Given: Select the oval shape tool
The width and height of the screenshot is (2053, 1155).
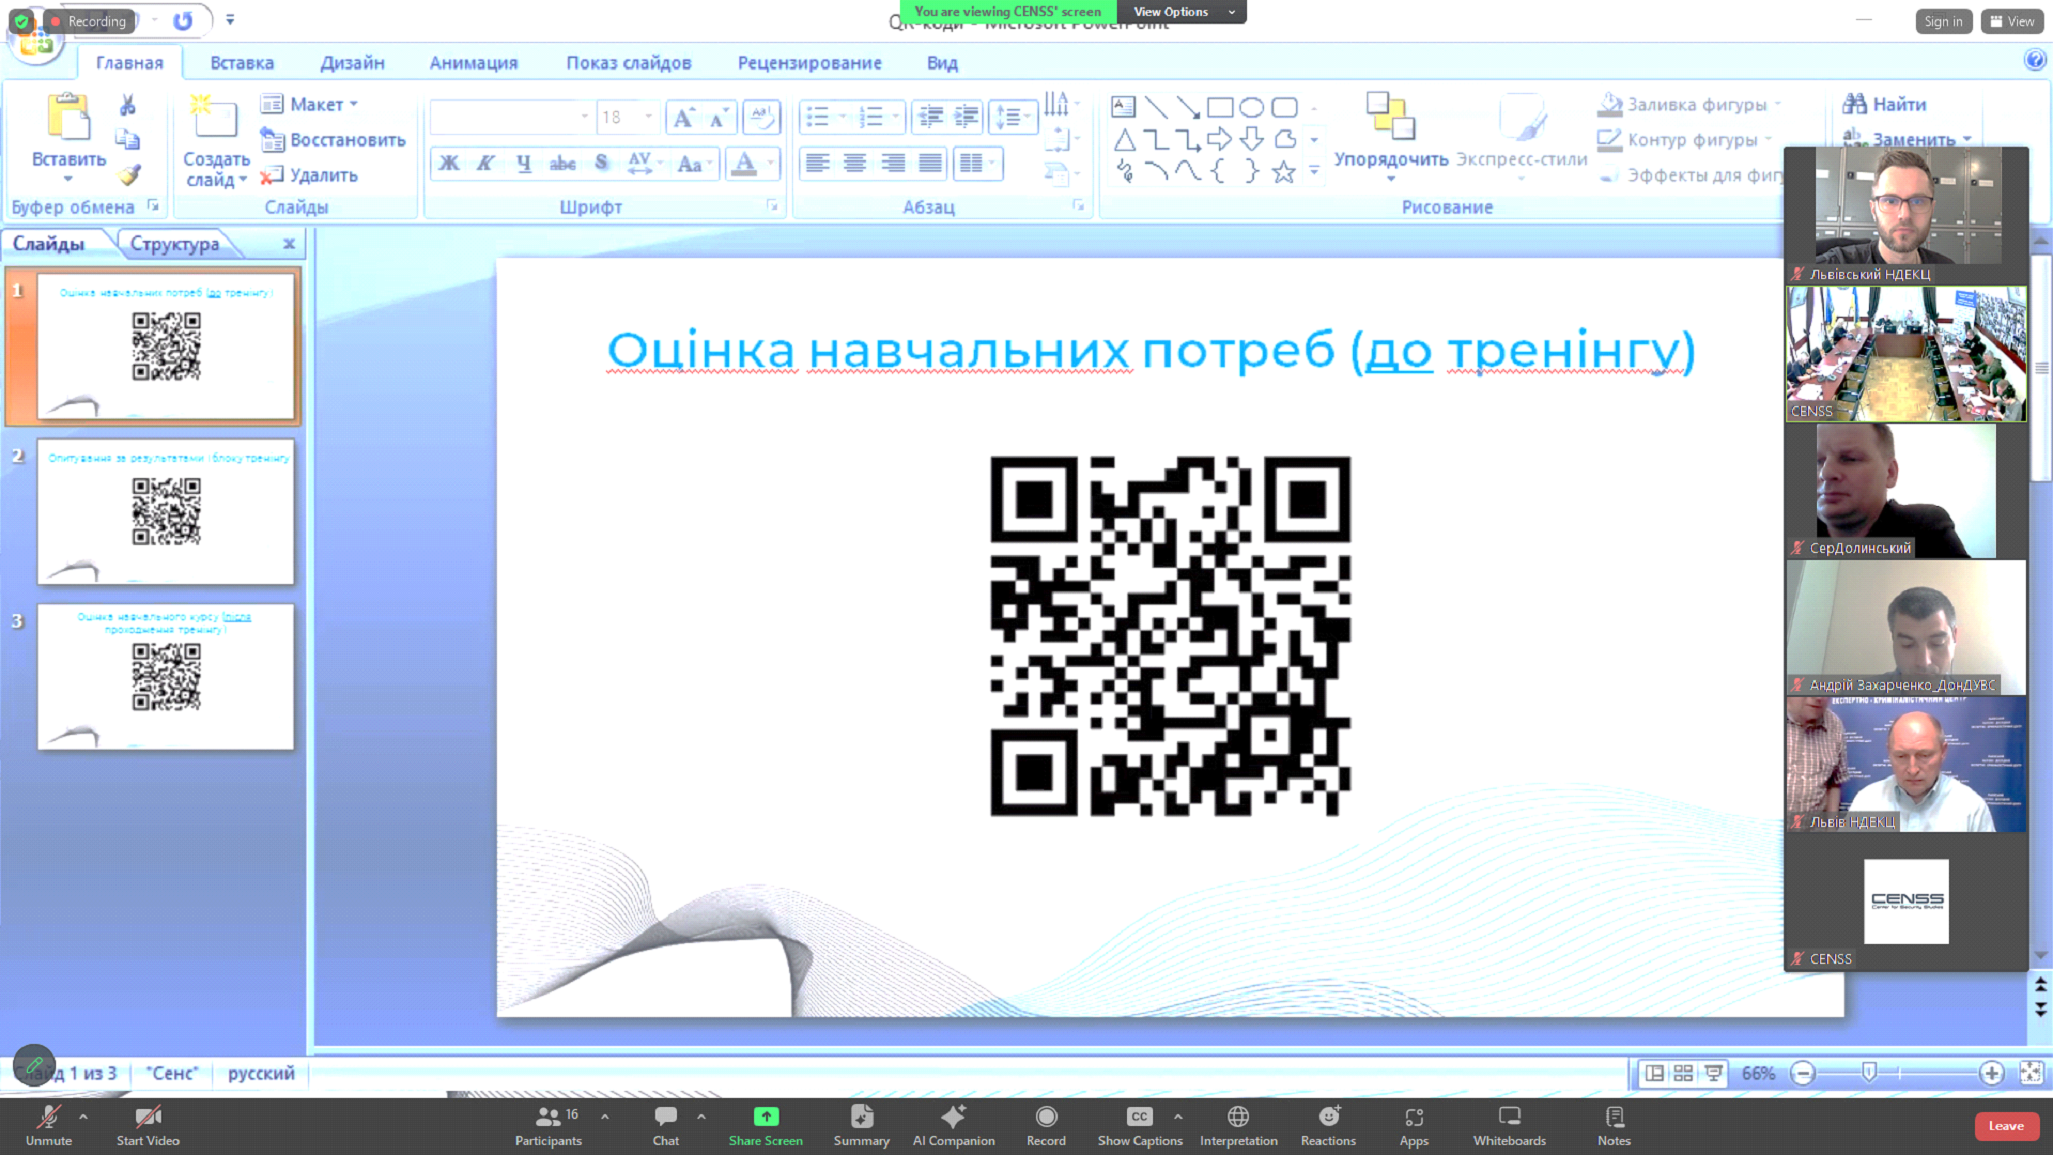Looking at the screenshot, I should (1251, 107).
